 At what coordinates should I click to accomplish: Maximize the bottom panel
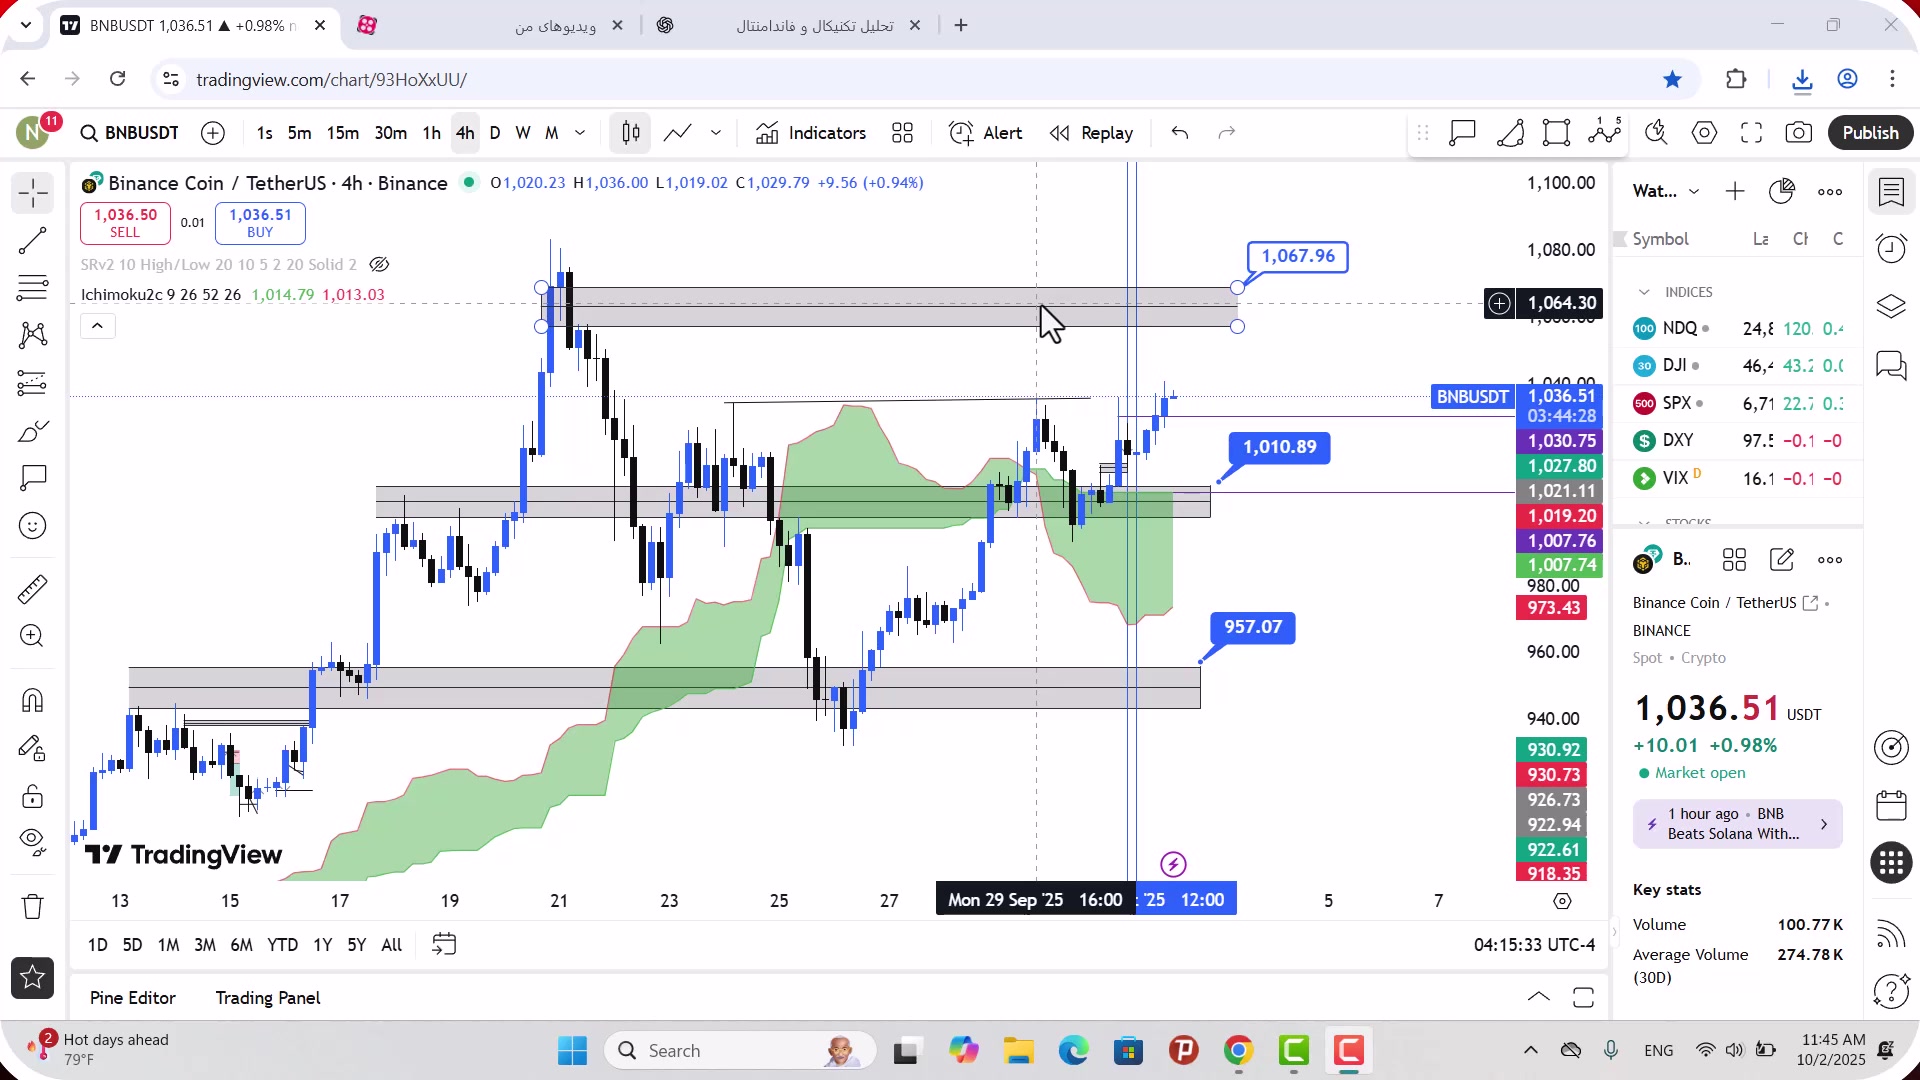pyautogui.click(x=1583, y=998)
